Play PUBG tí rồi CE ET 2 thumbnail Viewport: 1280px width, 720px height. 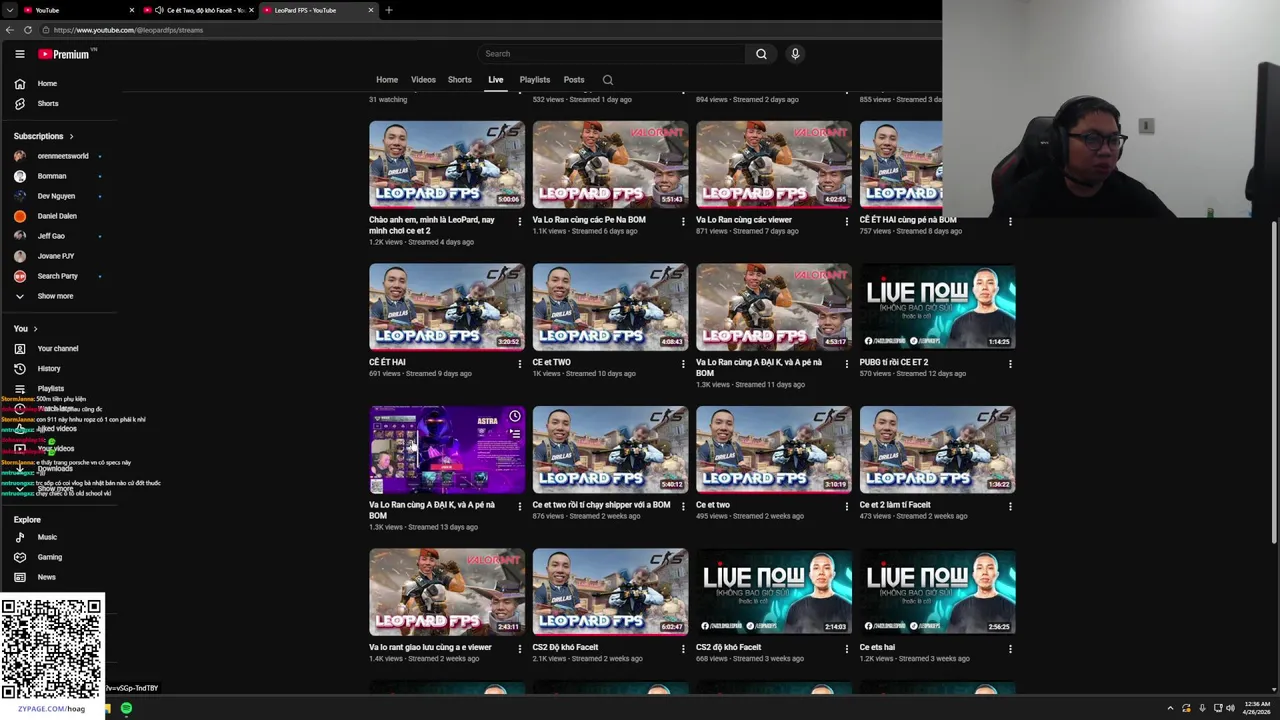point(938,306)
